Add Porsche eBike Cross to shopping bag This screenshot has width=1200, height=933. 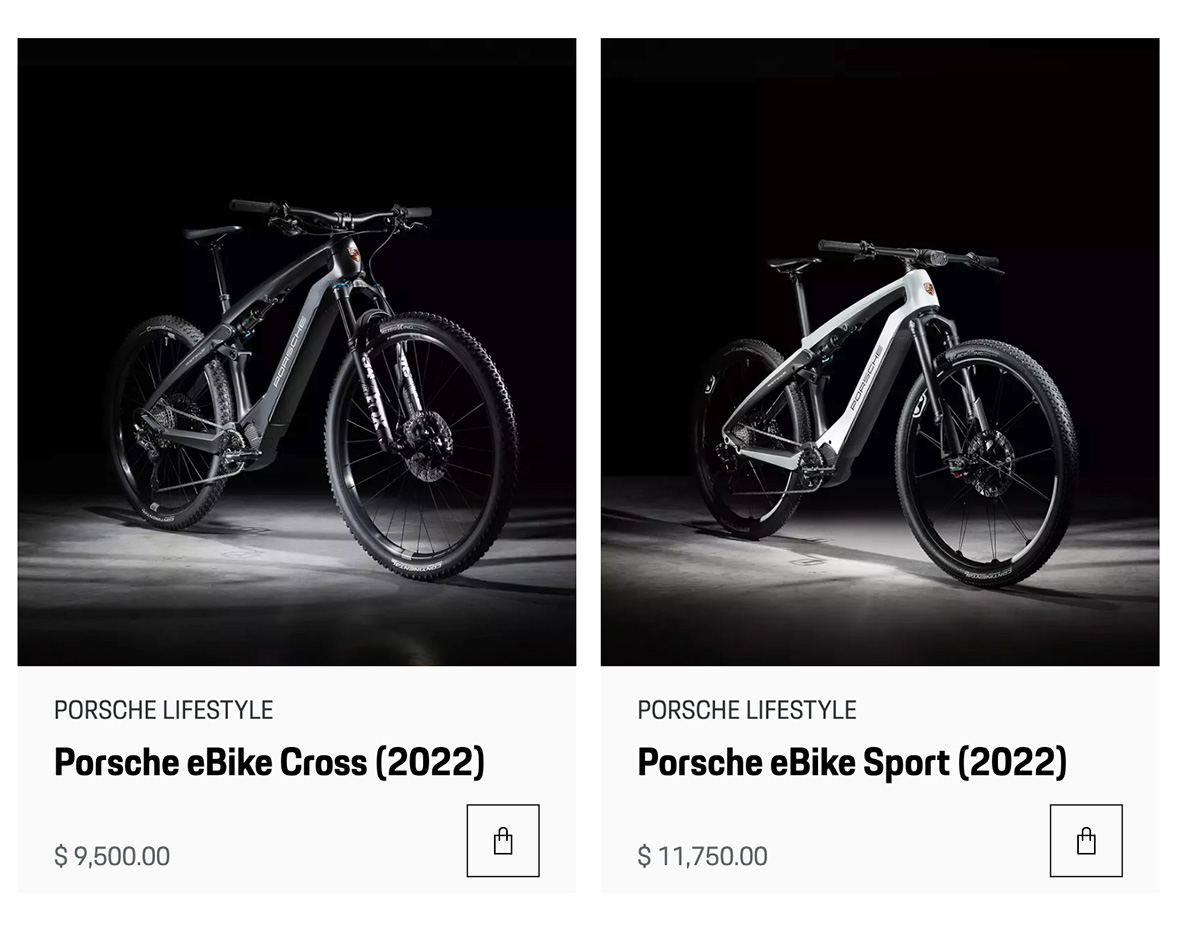tap(503, 841)
